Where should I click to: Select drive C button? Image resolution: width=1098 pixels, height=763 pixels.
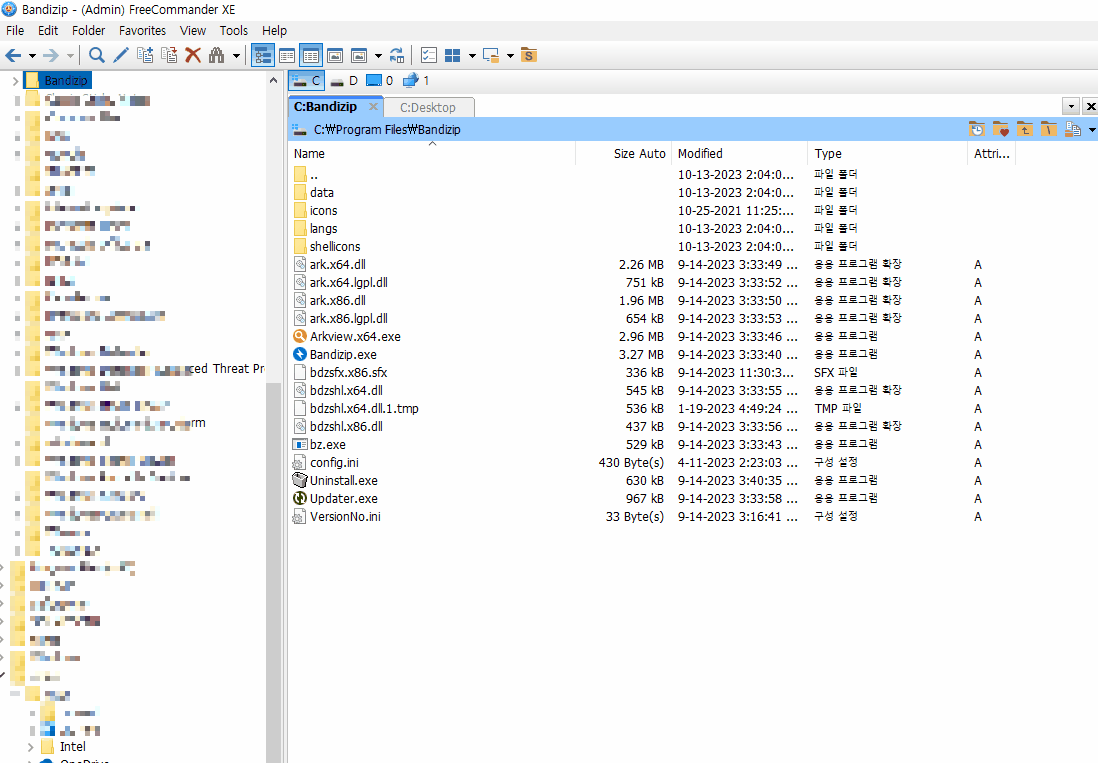pyautogui.click(x=306, y=80)
